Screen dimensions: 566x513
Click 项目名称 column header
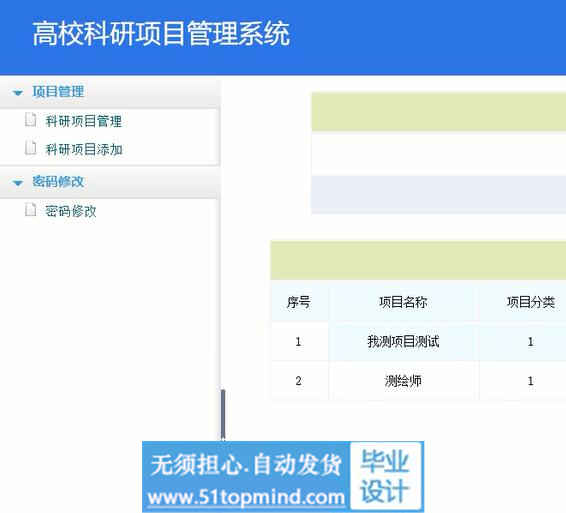point(403,302)
